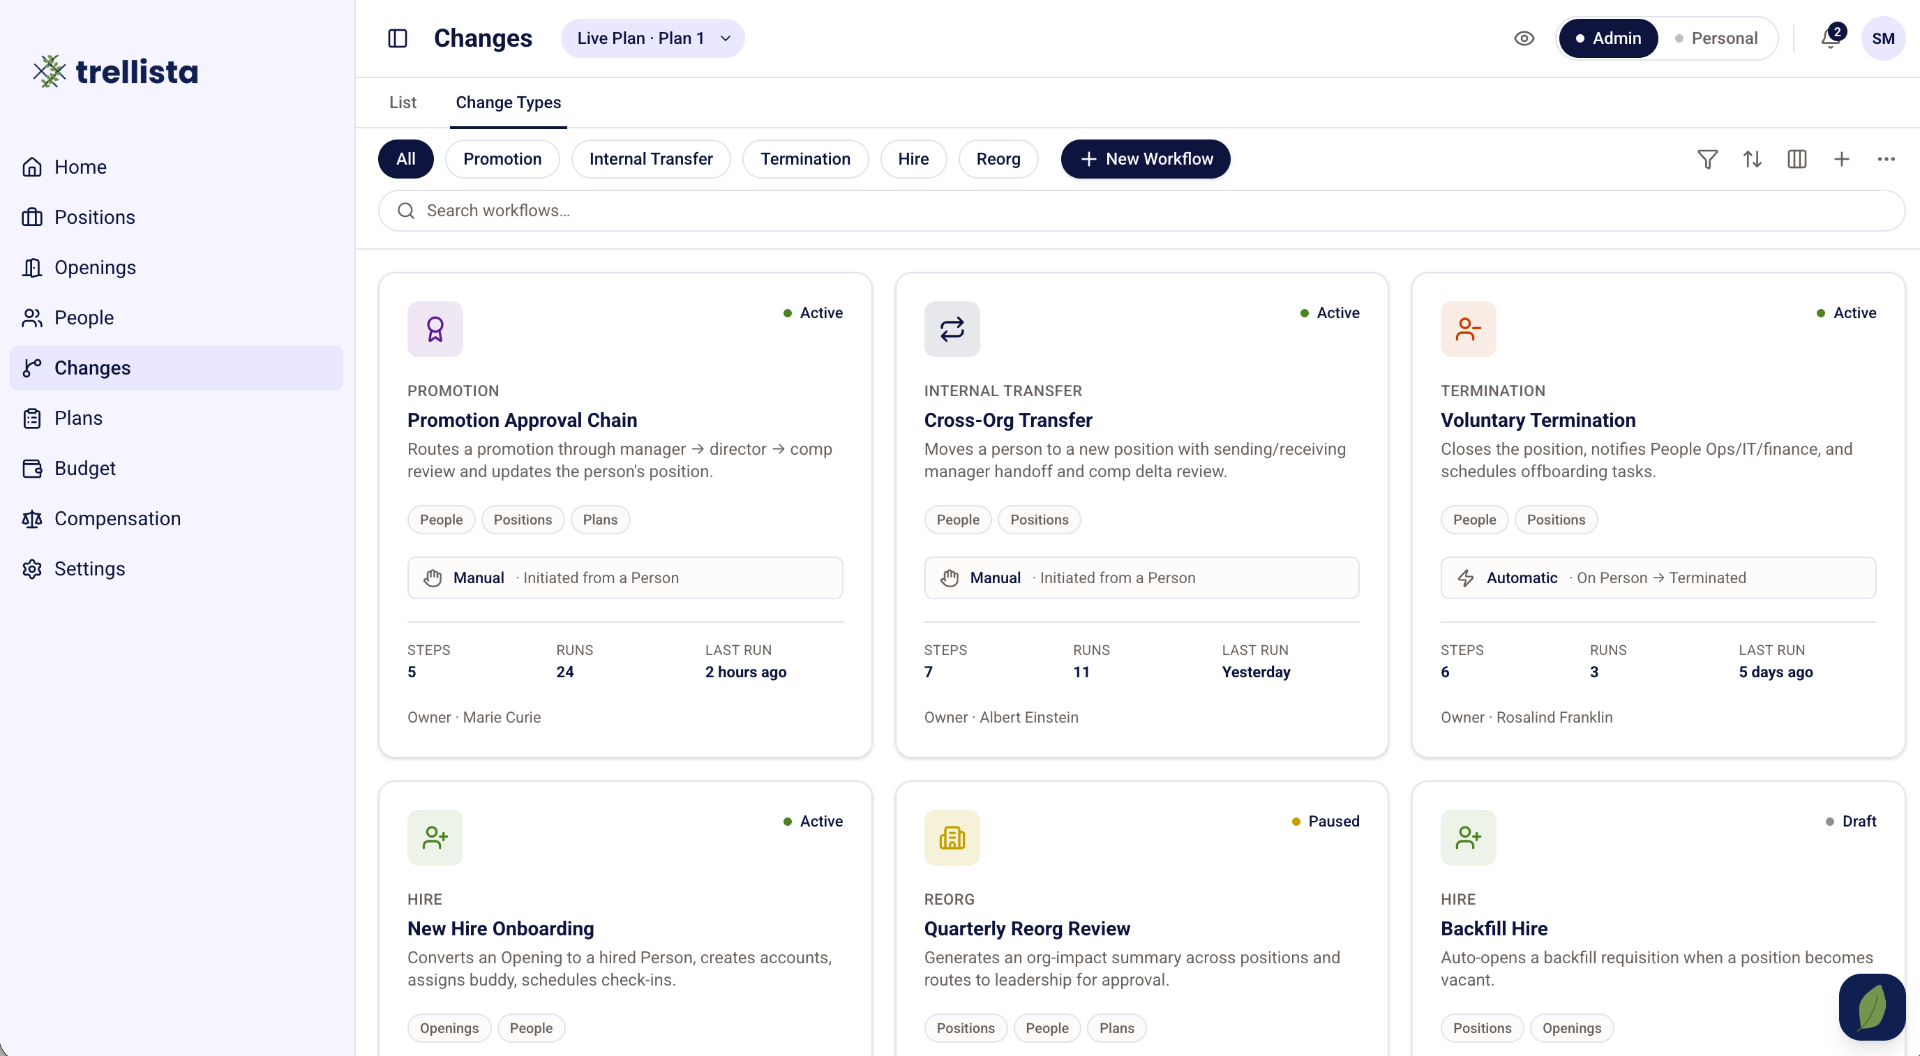Filter by Internal Transfer chip
The image size is (1920, 1056).
click(x=651, y=159)
